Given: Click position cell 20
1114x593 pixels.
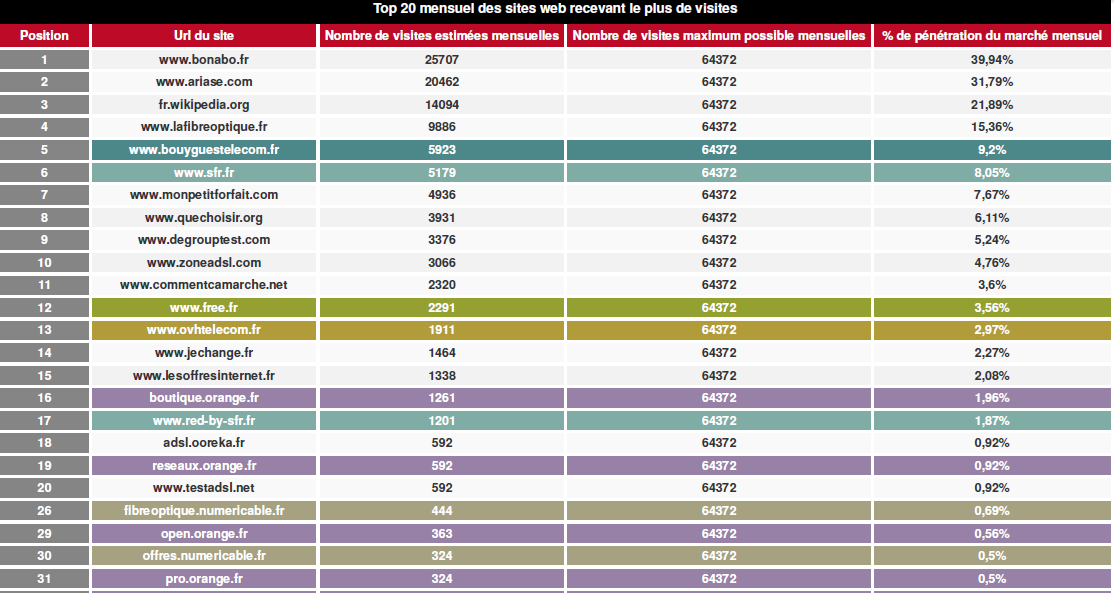Looking at the screenshot, I should pyautogui.click(x=44, y=488).
